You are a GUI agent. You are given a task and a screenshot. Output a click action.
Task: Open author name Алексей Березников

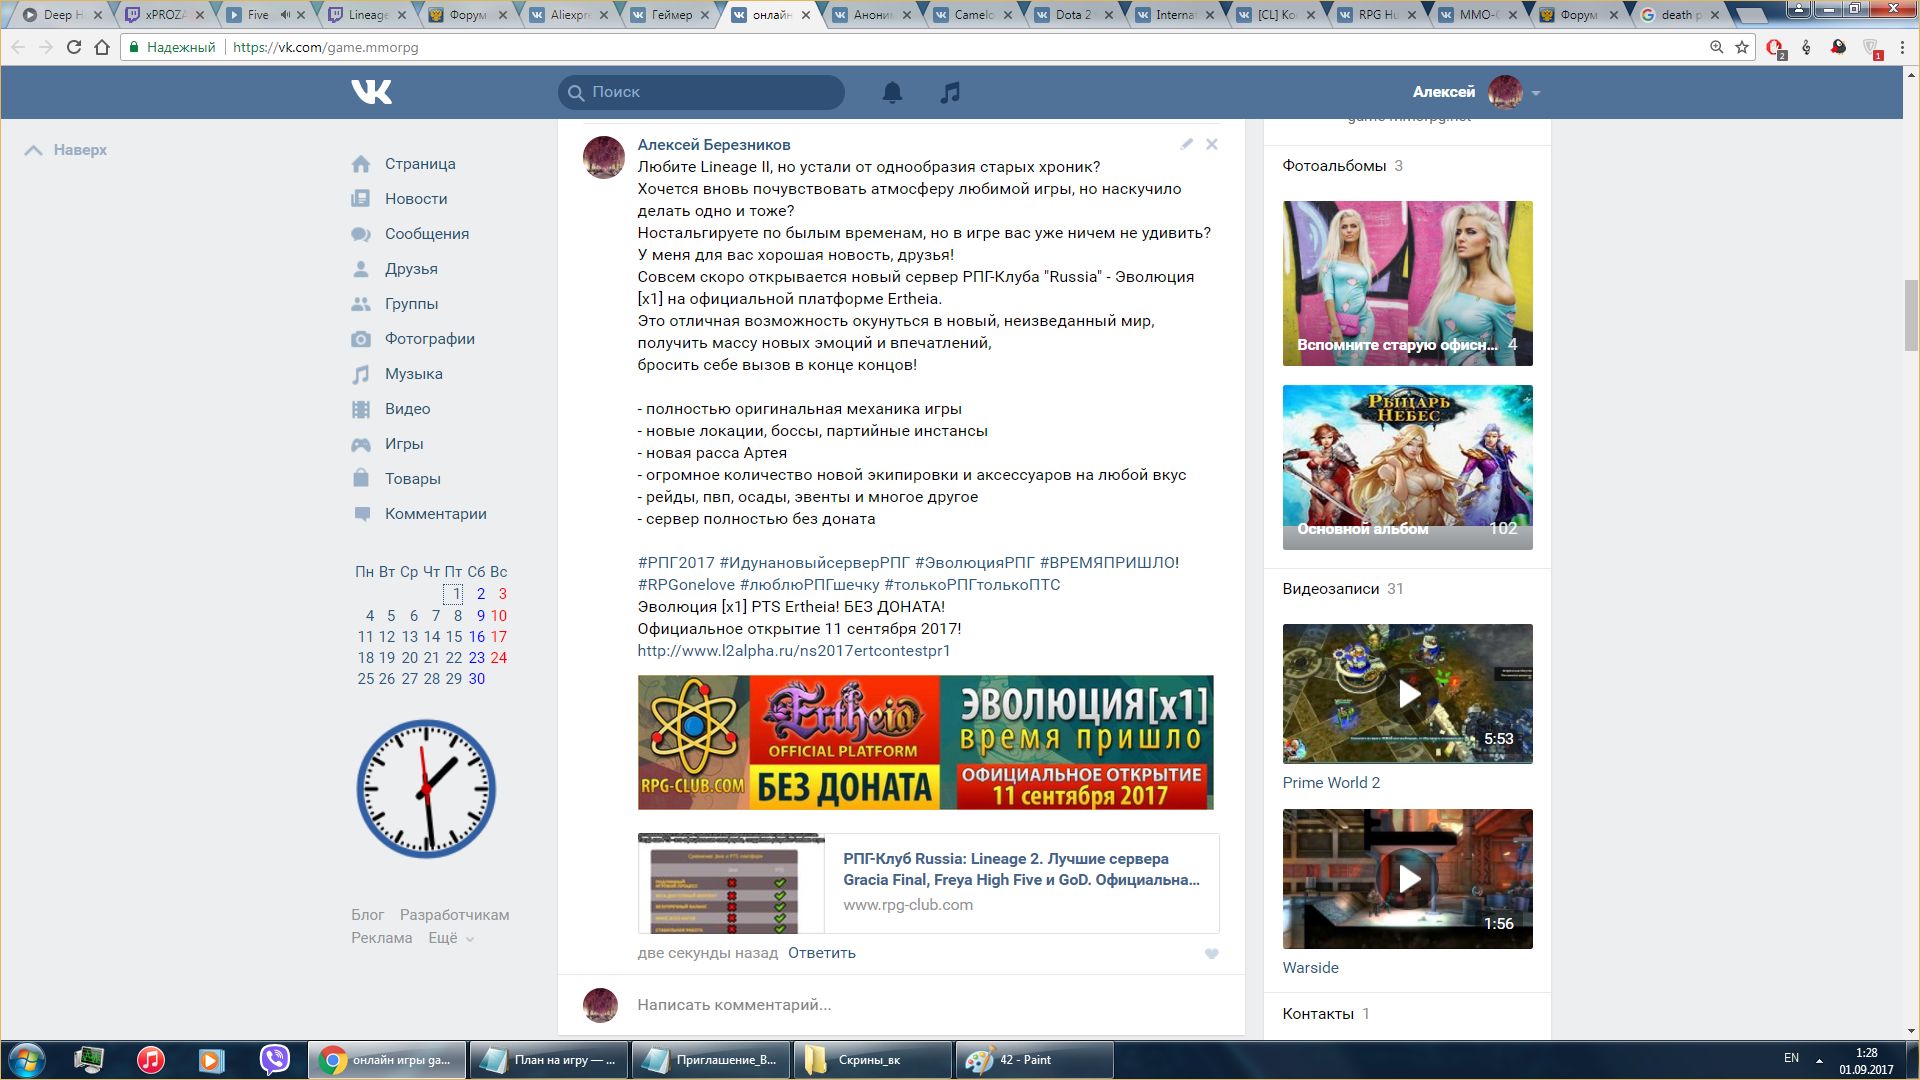[714, 145]
